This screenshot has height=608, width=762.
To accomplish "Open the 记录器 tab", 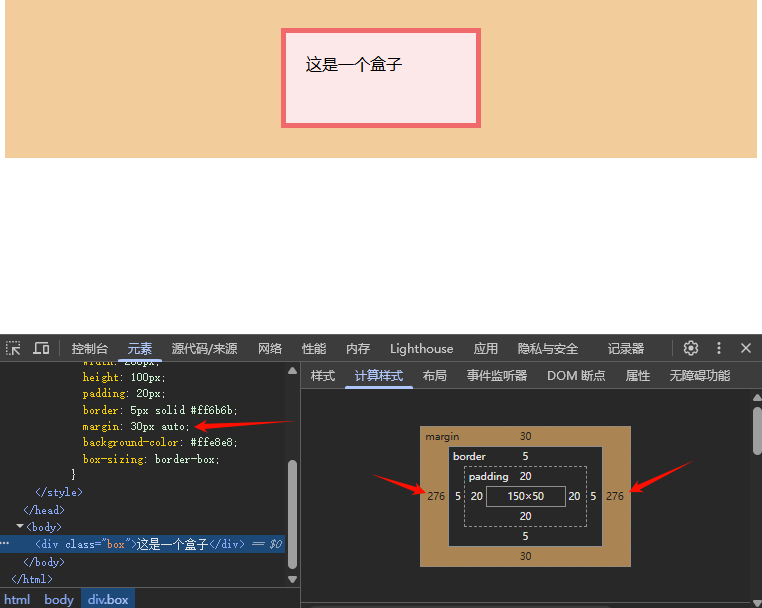I will (625, 349).
